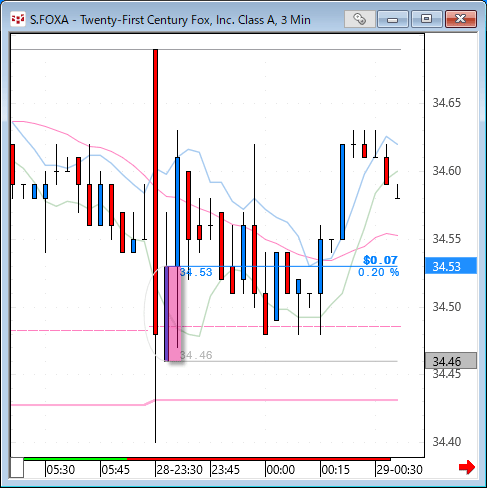Click the green session bar on the time axis

[75, 459]
